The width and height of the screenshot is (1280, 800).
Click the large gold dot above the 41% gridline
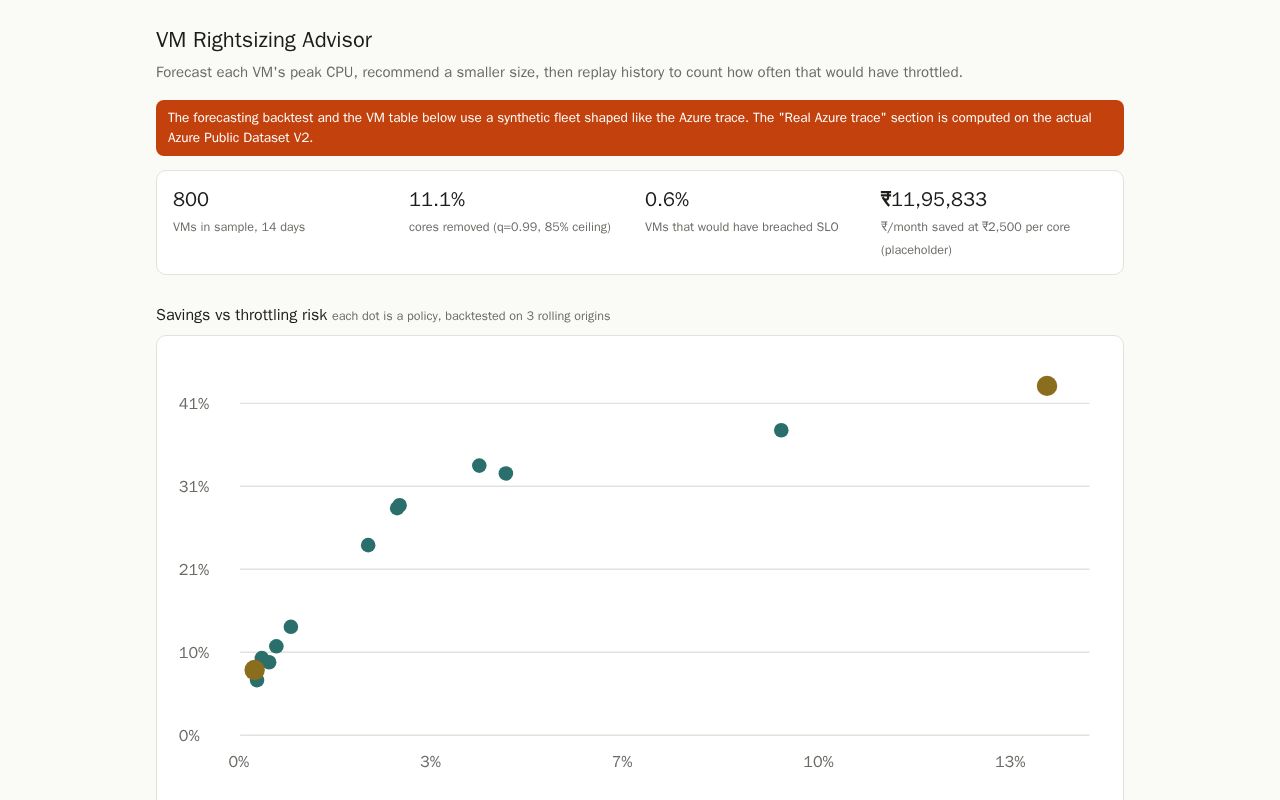click(1047, 386)
